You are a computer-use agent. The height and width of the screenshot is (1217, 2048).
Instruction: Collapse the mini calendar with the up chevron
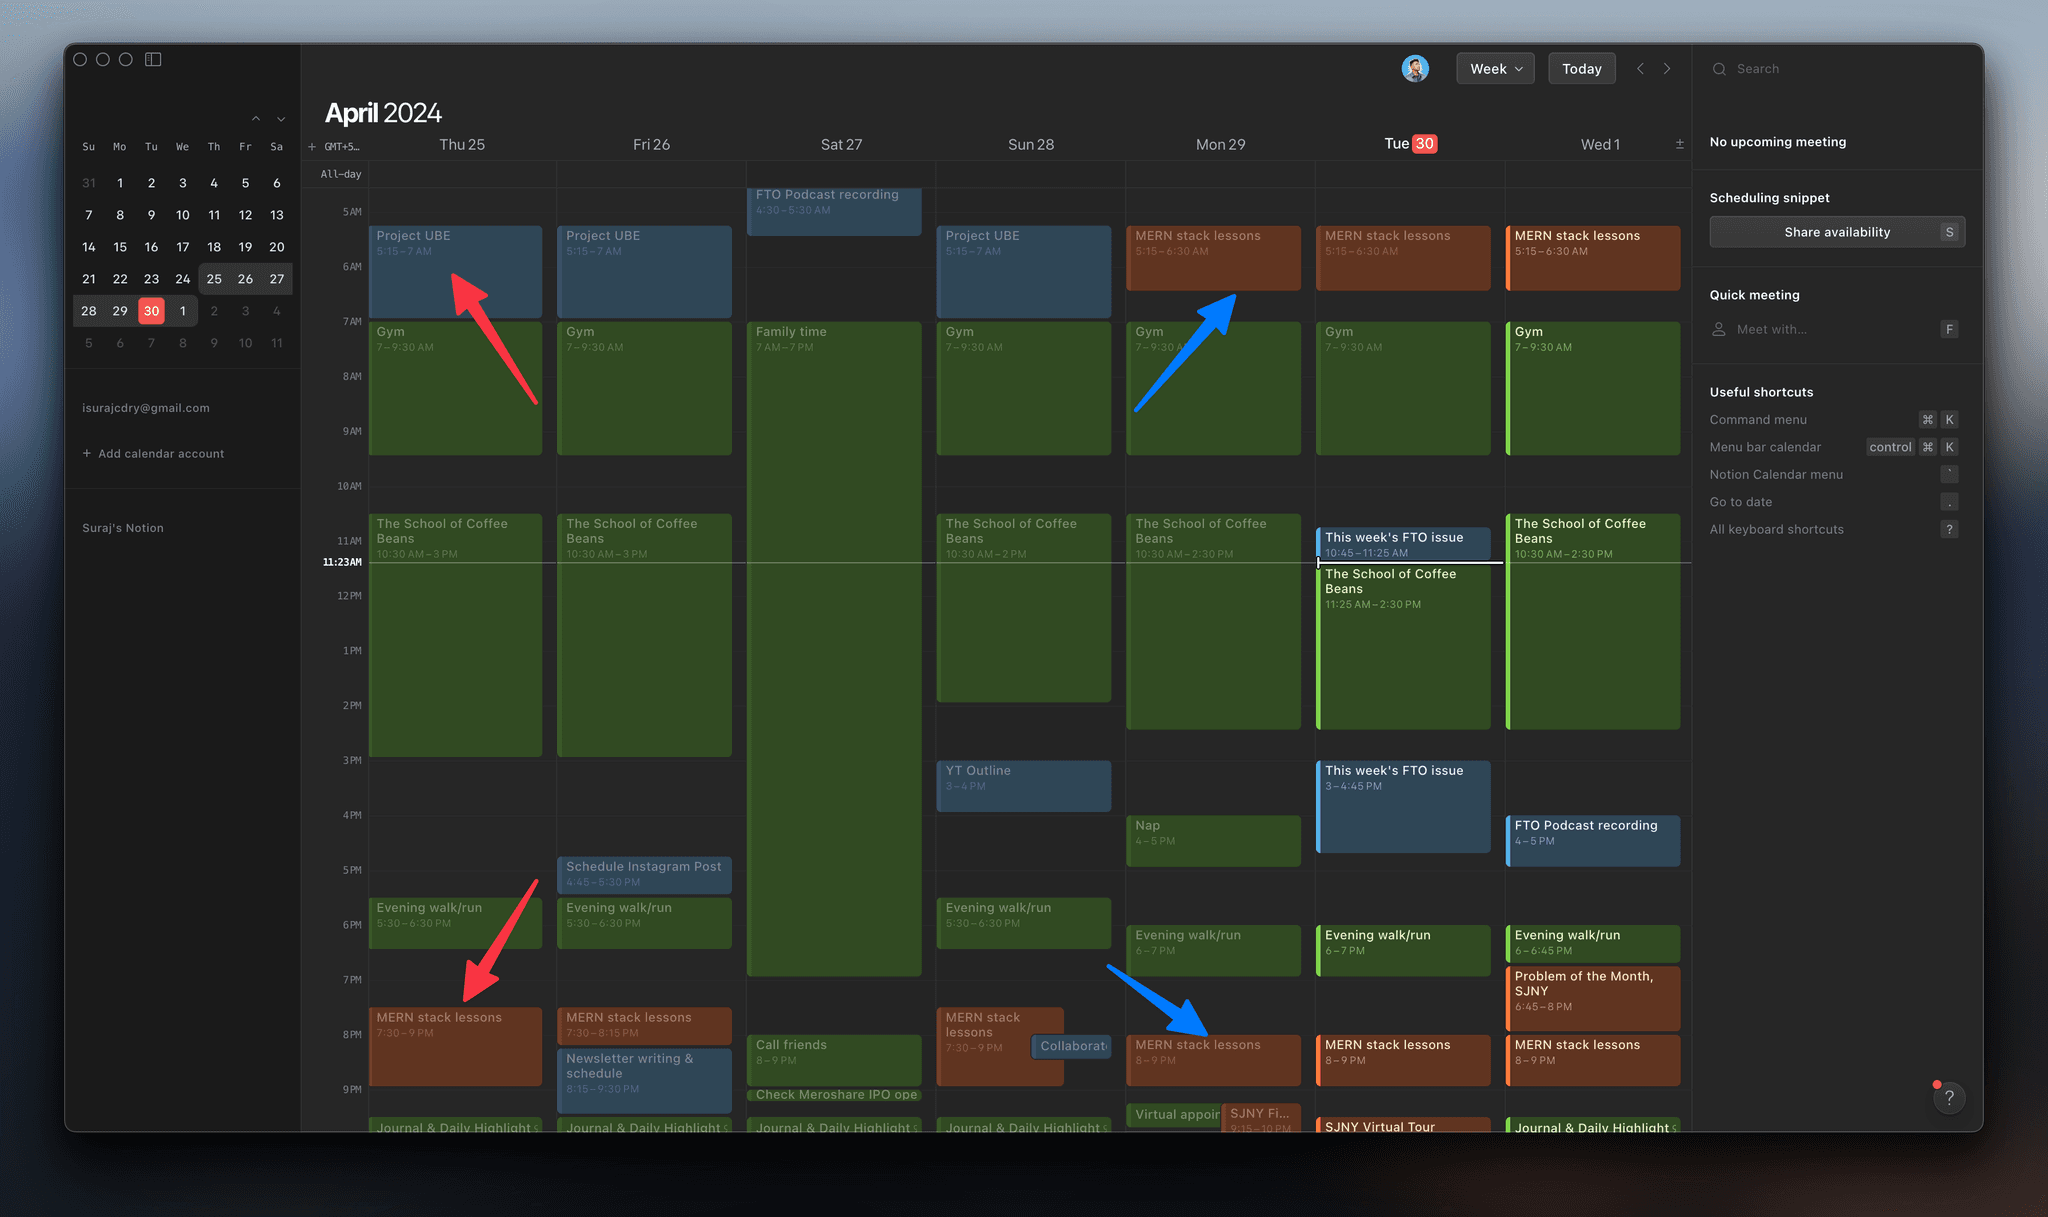255,117
